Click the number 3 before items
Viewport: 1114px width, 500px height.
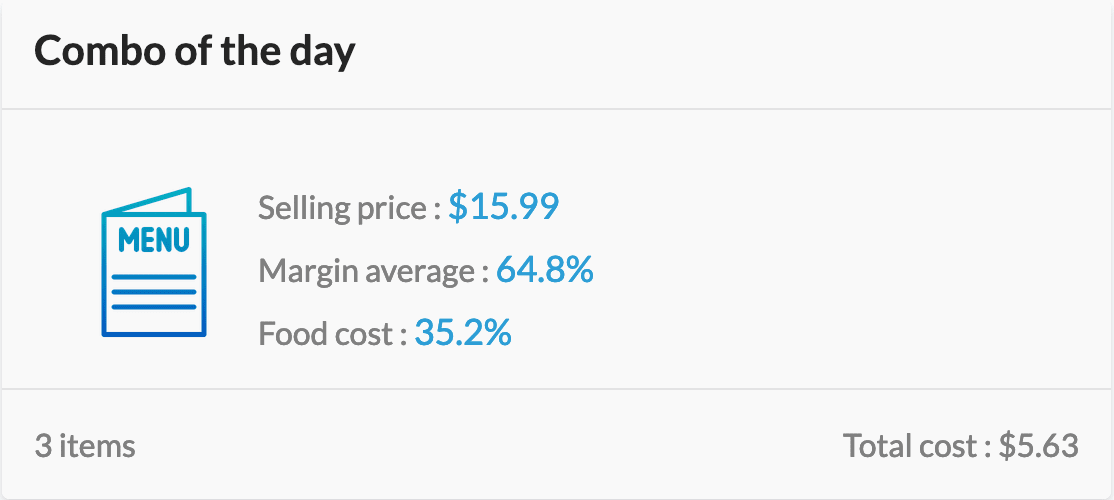point(43,447)
